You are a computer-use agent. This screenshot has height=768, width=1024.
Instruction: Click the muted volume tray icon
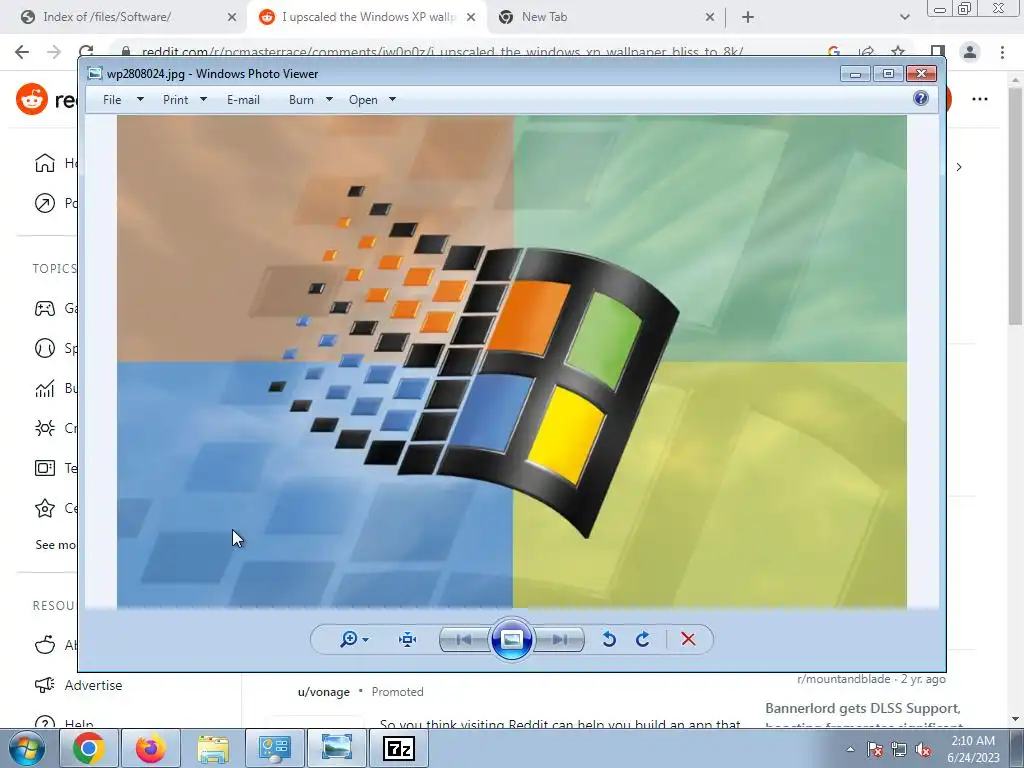click(x=923, y=750)
